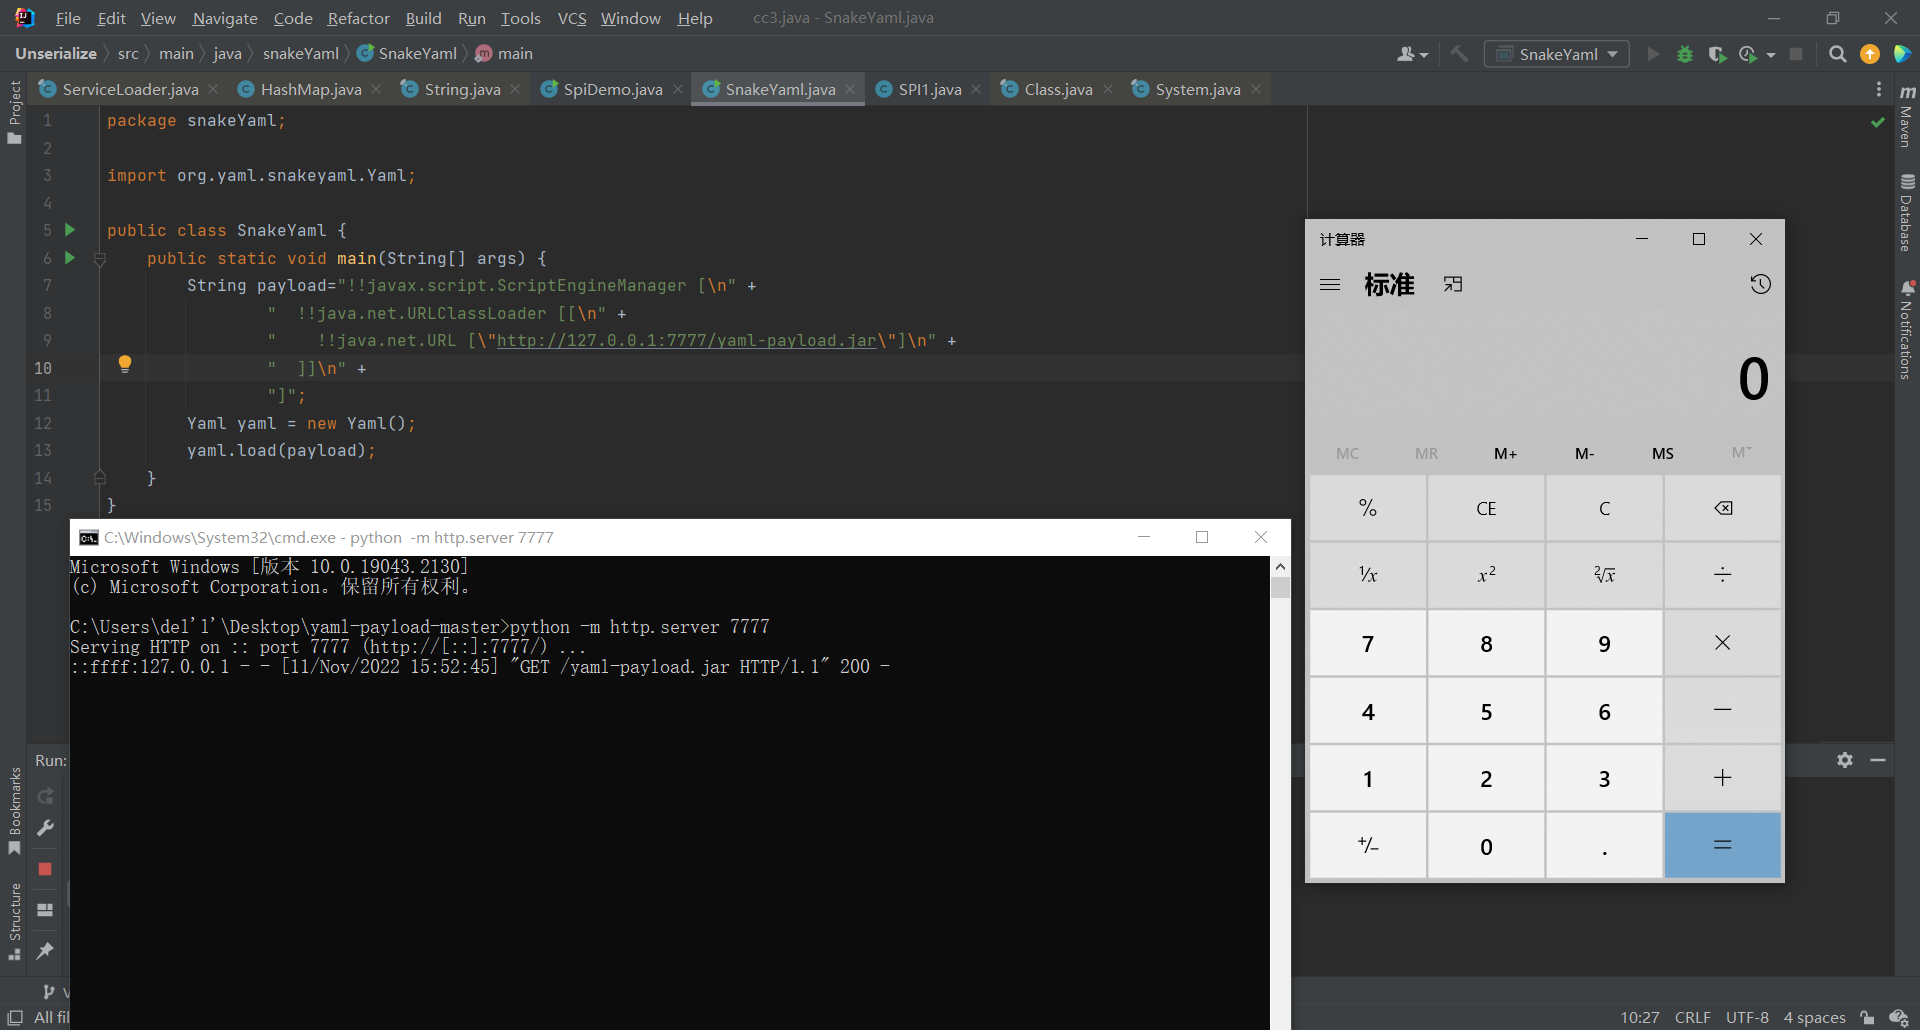Click the Calculator backspace key
The image size is (1920, 1030).
click(x=1723, y=508)
